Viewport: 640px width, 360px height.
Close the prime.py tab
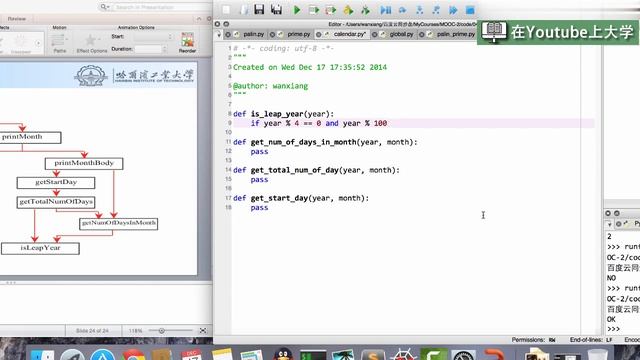pyautogui.click(x=272, y=35)
